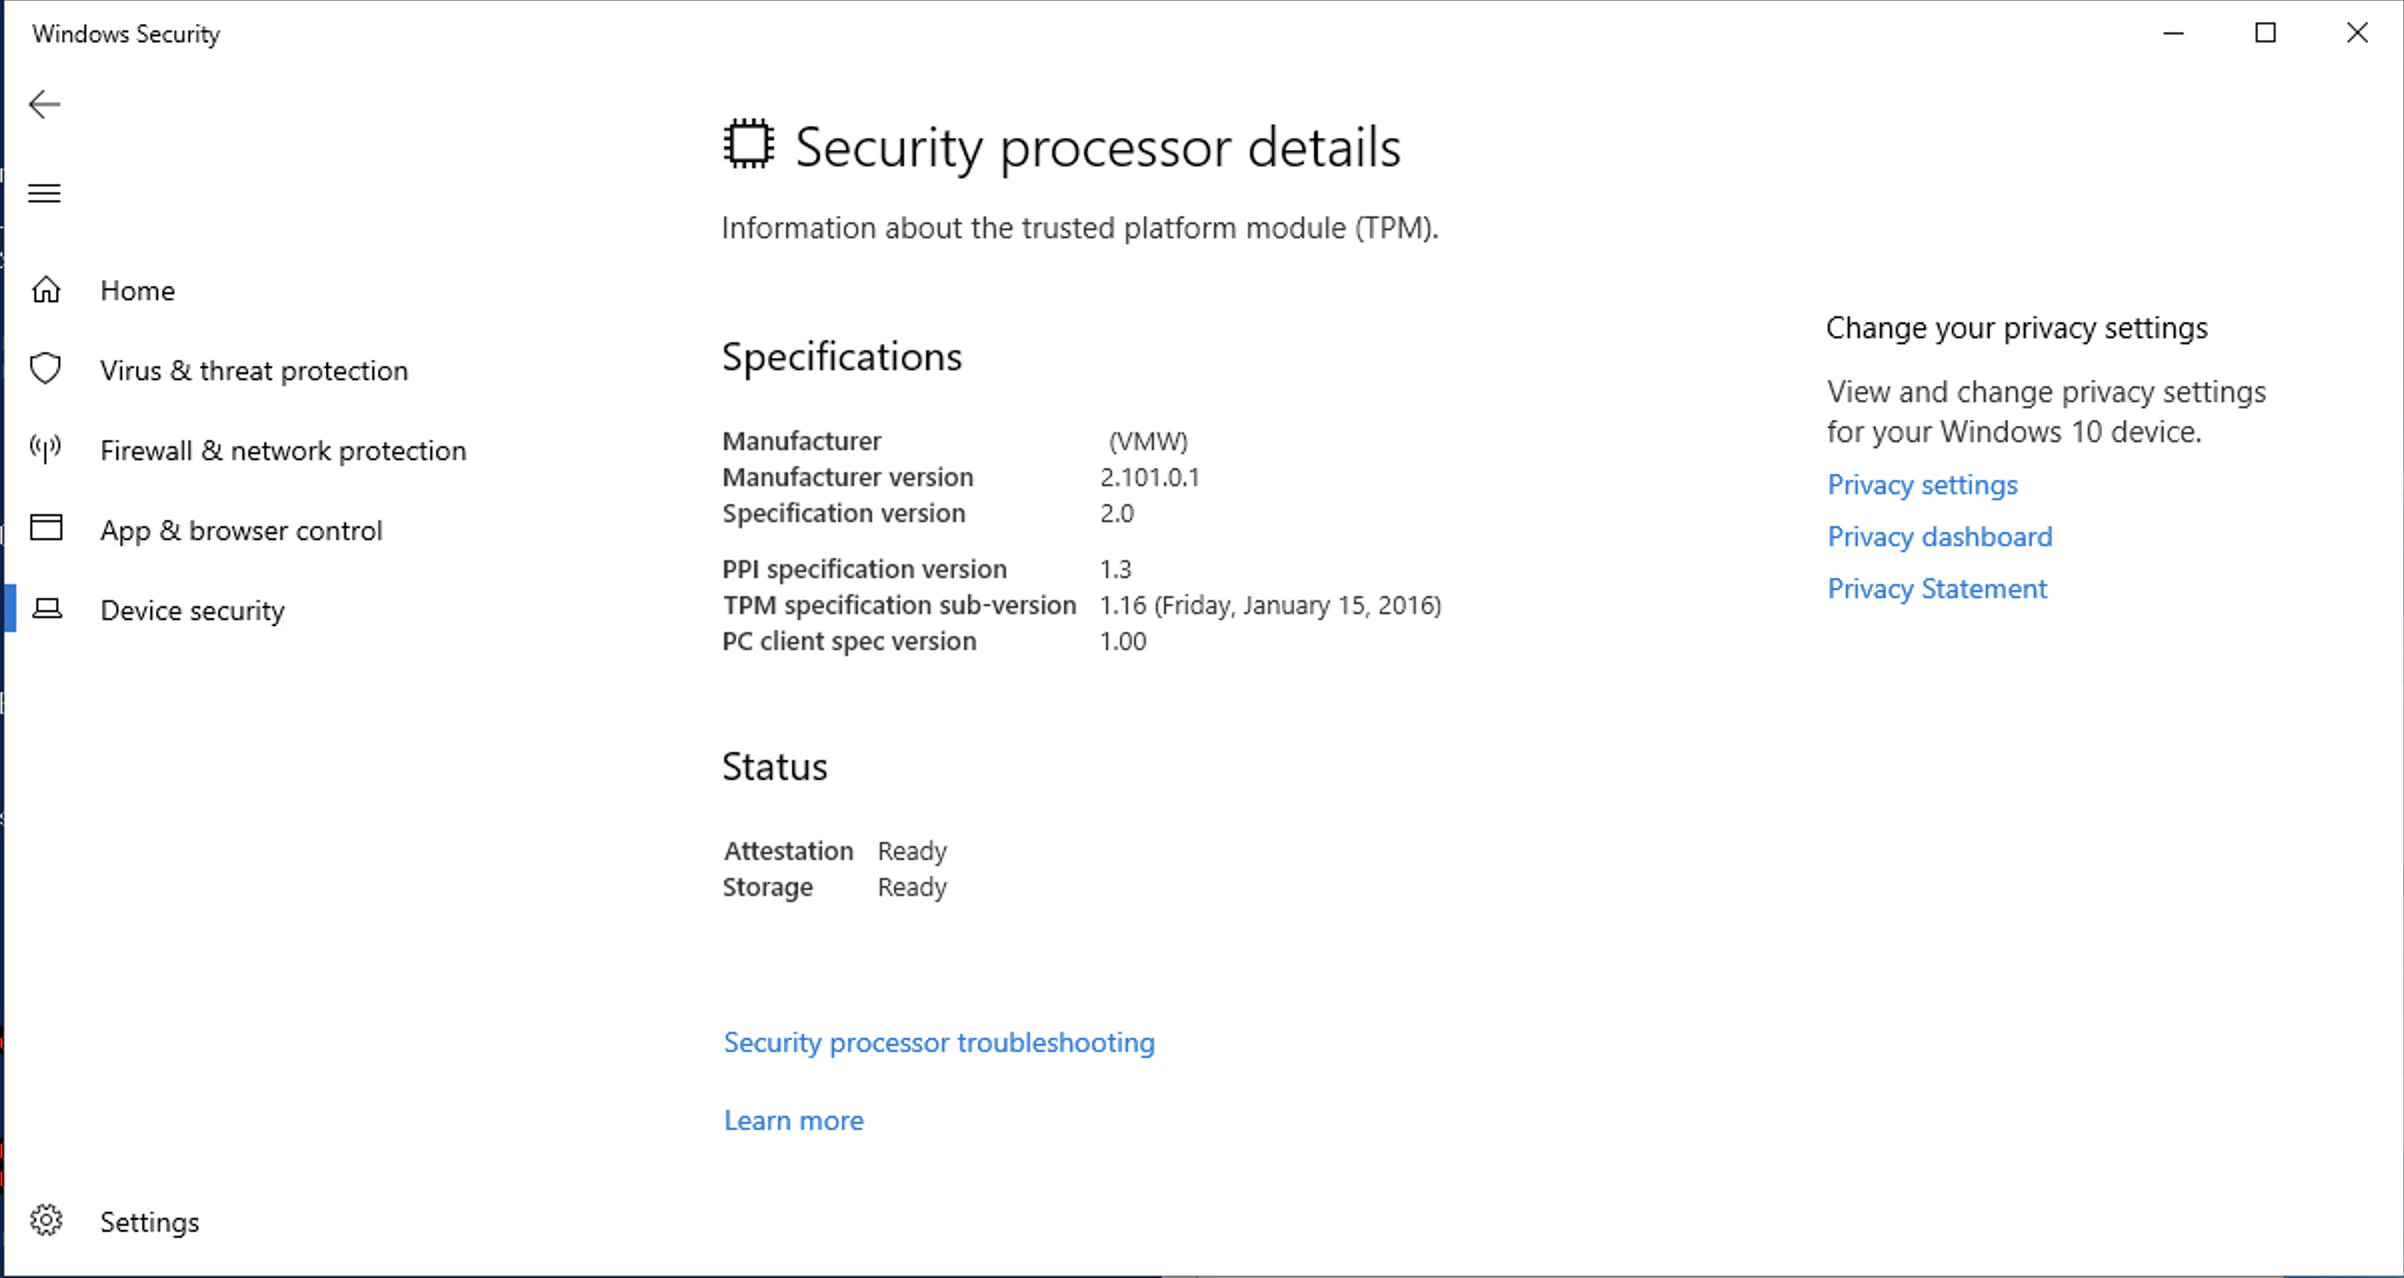Screen dimensions: 2404x1278
Task: Click the Home house icon
Action: pyautogui.click(x=46, y=290)
